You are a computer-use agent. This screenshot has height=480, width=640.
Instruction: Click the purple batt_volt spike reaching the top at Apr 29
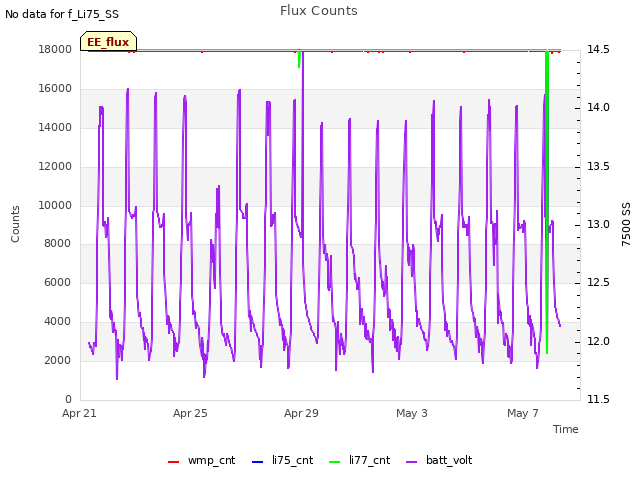pyautogui.click(x=302, y=143)
